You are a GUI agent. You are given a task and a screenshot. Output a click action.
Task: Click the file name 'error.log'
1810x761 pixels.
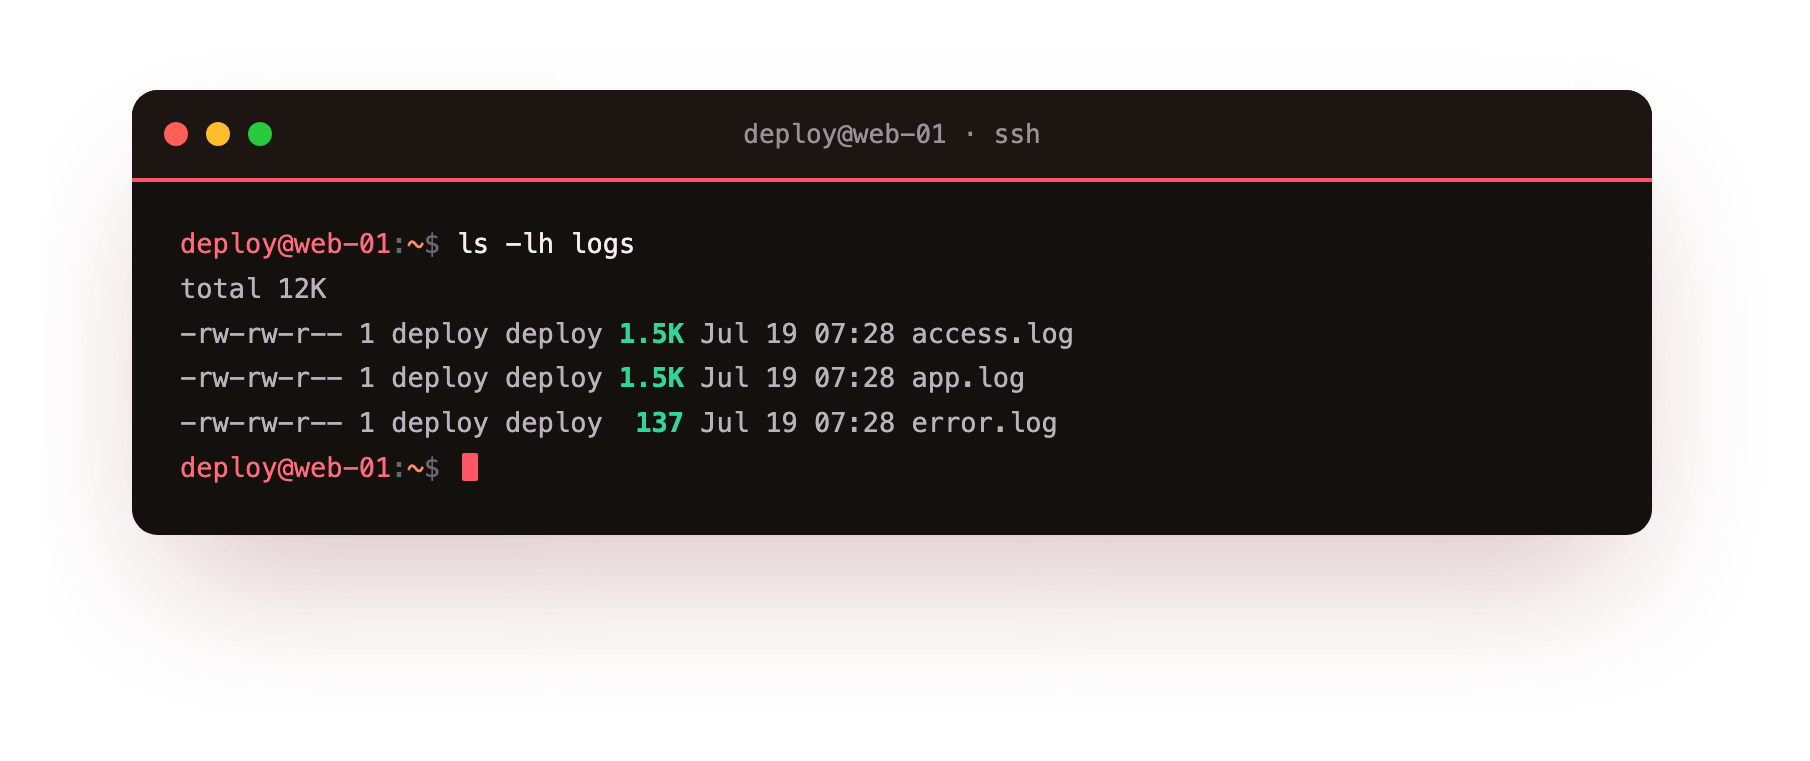pyautogui.click(x=984, y=423)
